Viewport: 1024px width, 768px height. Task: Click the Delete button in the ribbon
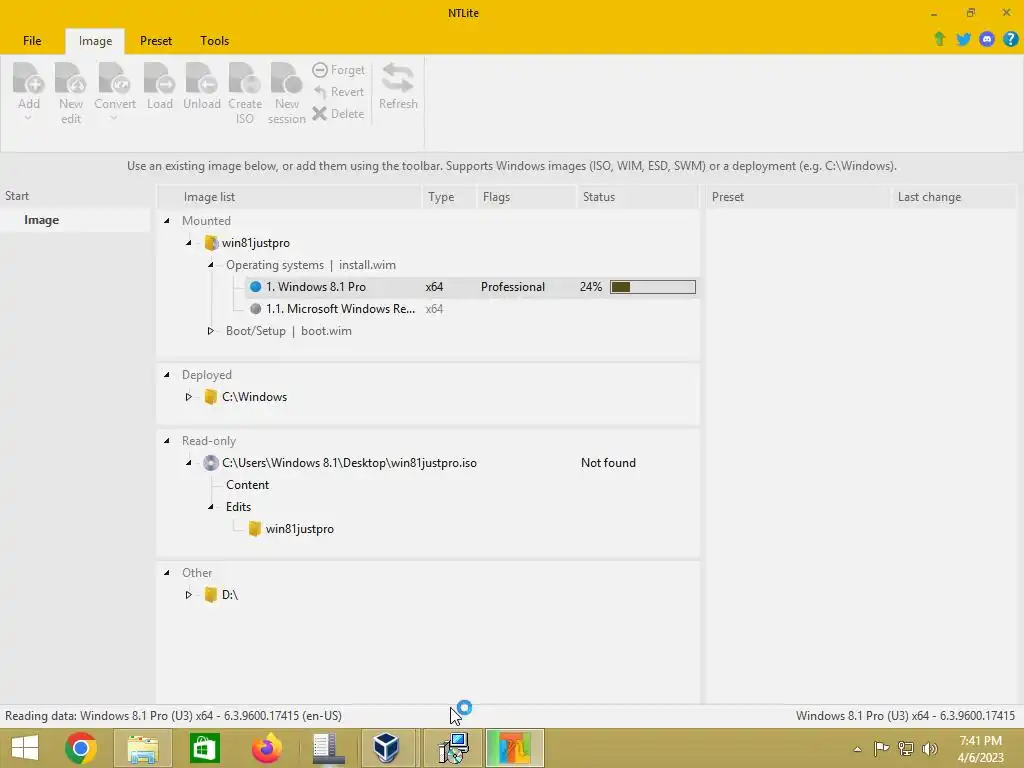(338, 114)
